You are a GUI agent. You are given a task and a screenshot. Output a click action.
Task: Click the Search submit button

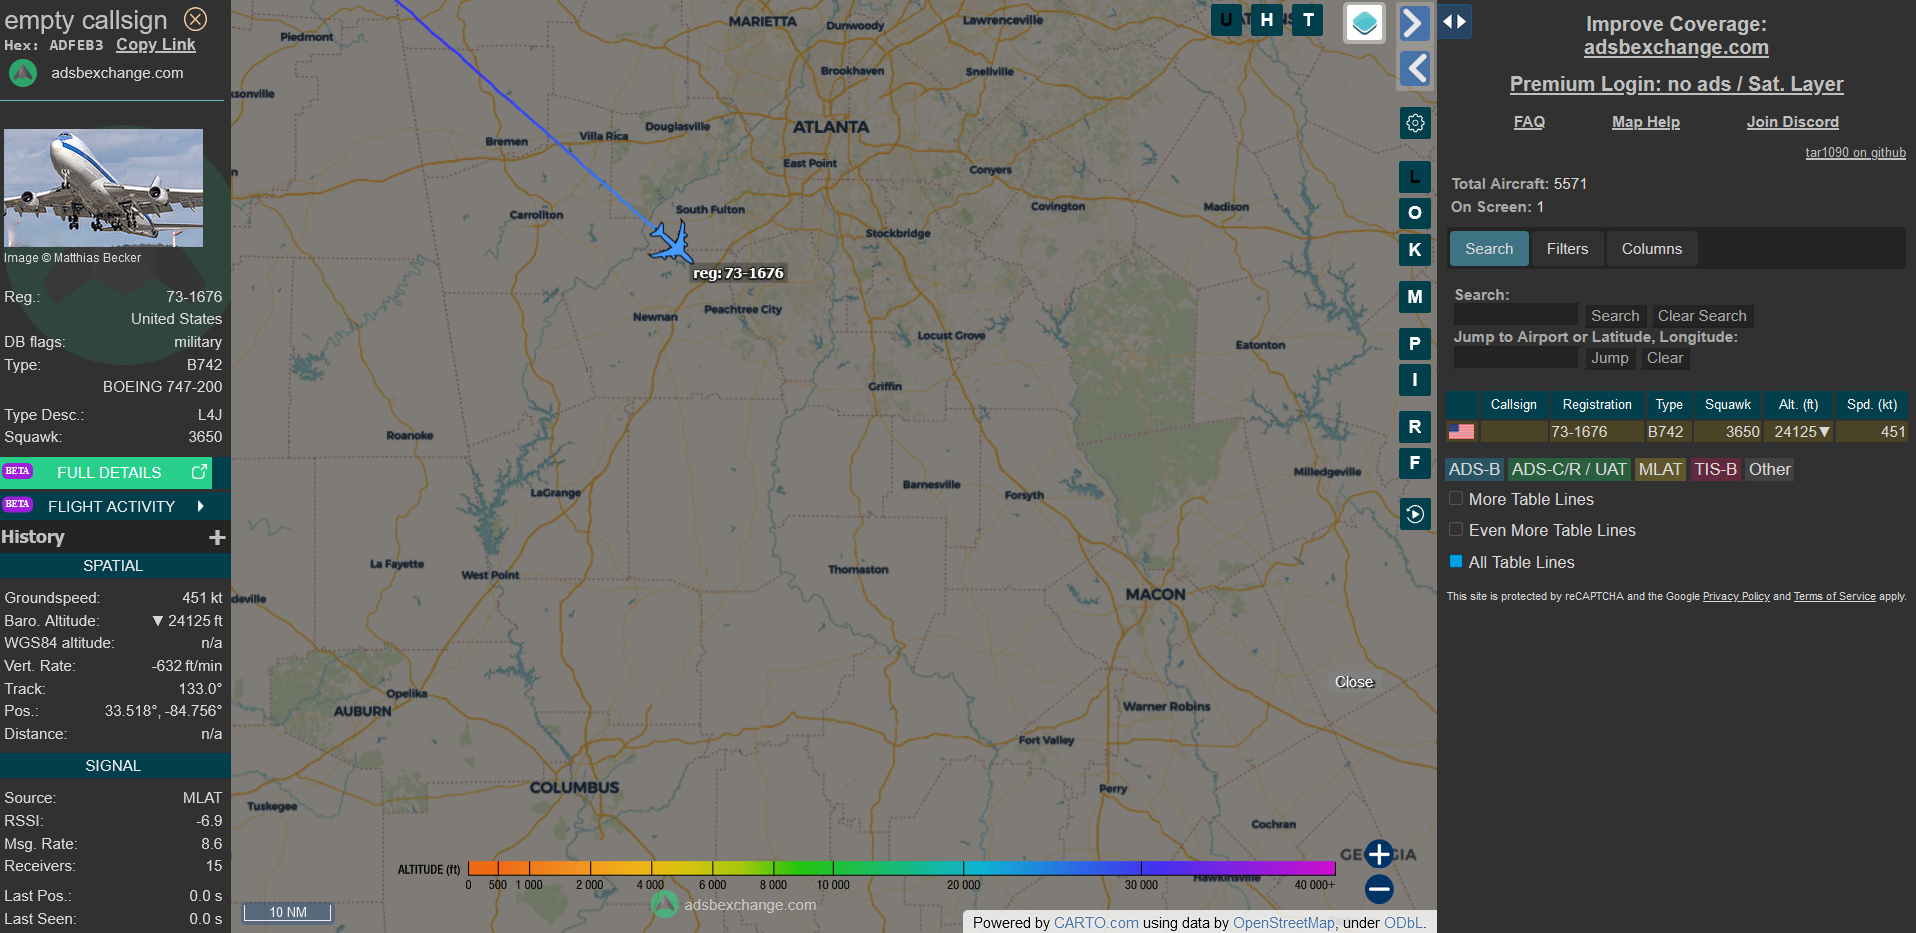pyautogui.click(x=1614, y=316)
